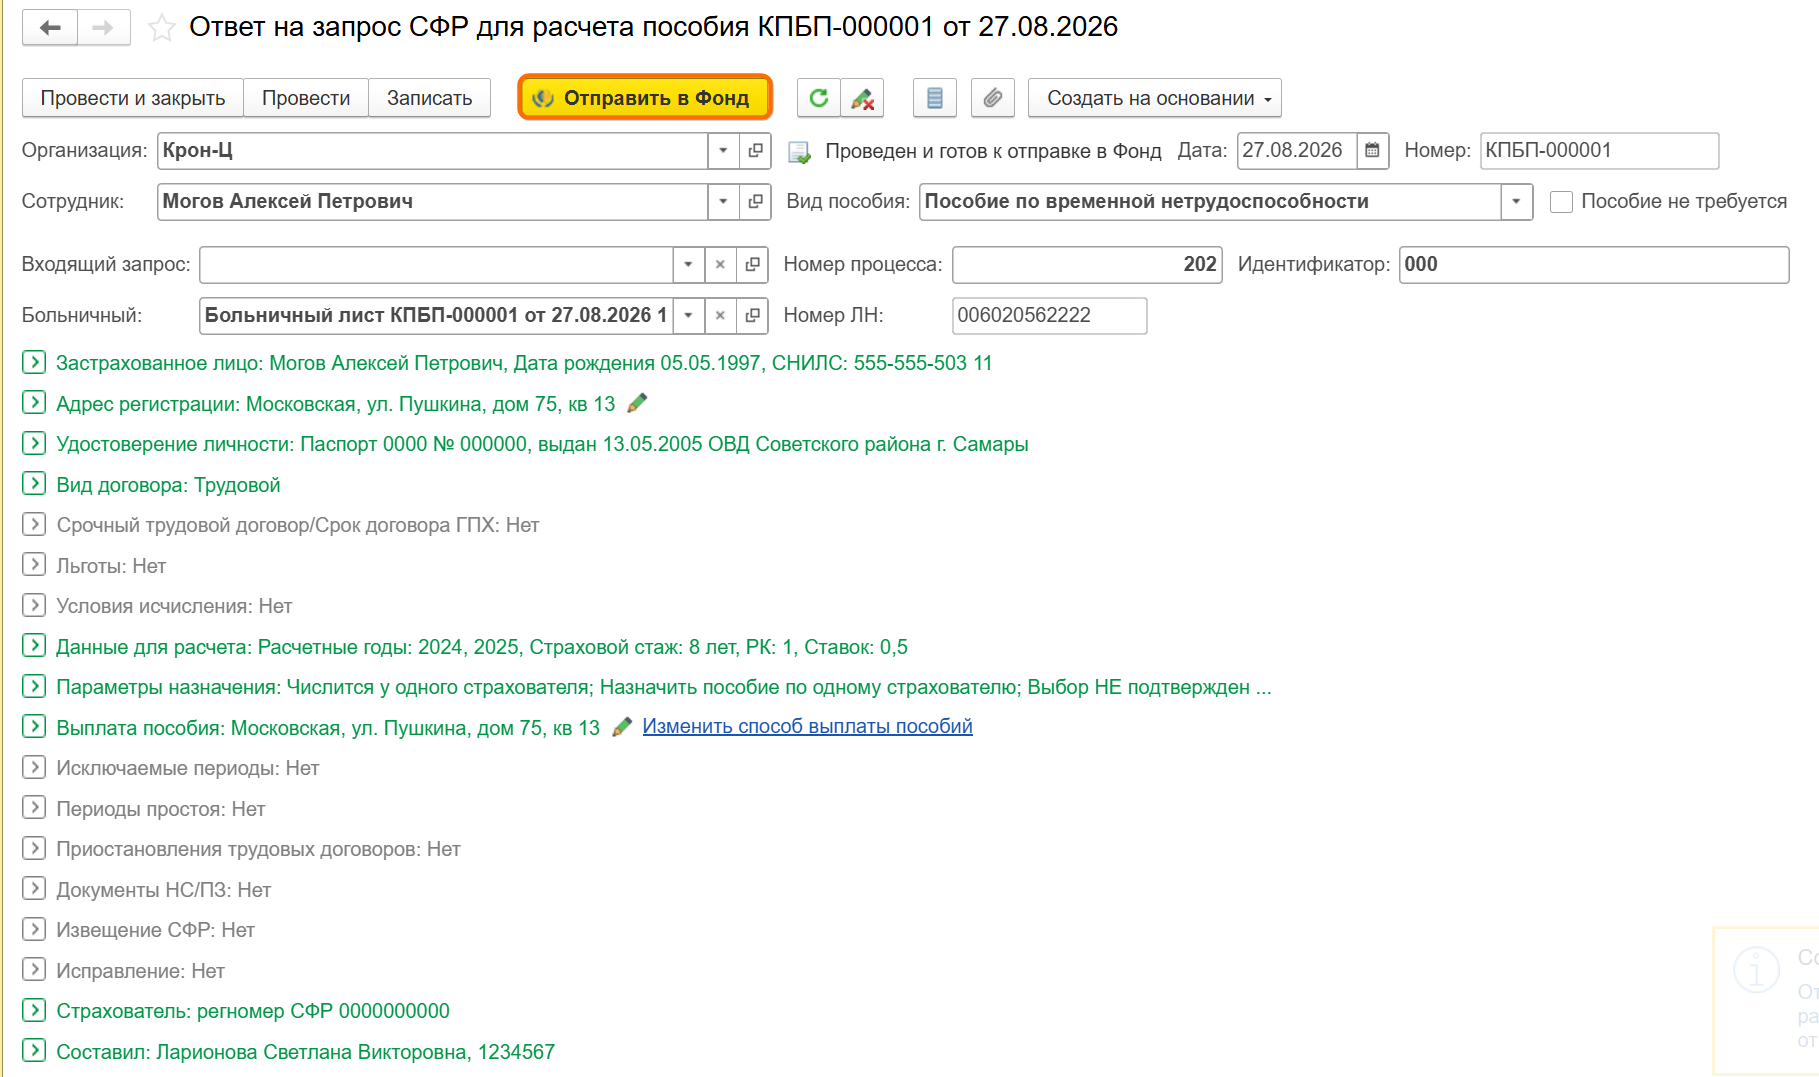Click into the Номер ЛН input field

1049,315
